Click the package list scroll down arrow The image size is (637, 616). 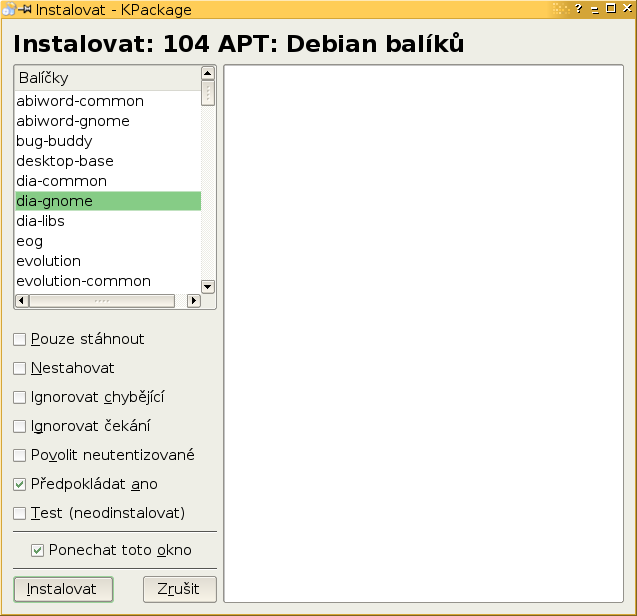click(208, 287)
